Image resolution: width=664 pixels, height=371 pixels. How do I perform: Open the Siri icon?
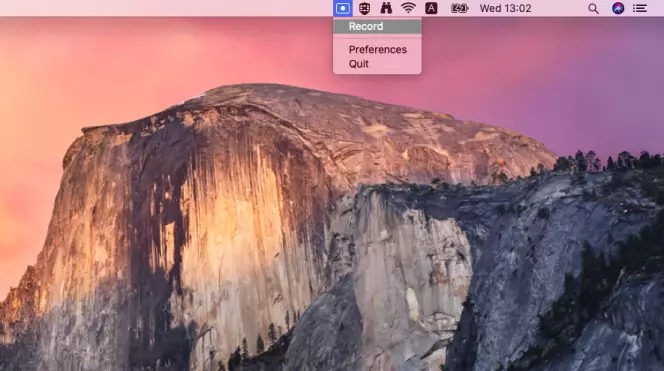(618, 8)
